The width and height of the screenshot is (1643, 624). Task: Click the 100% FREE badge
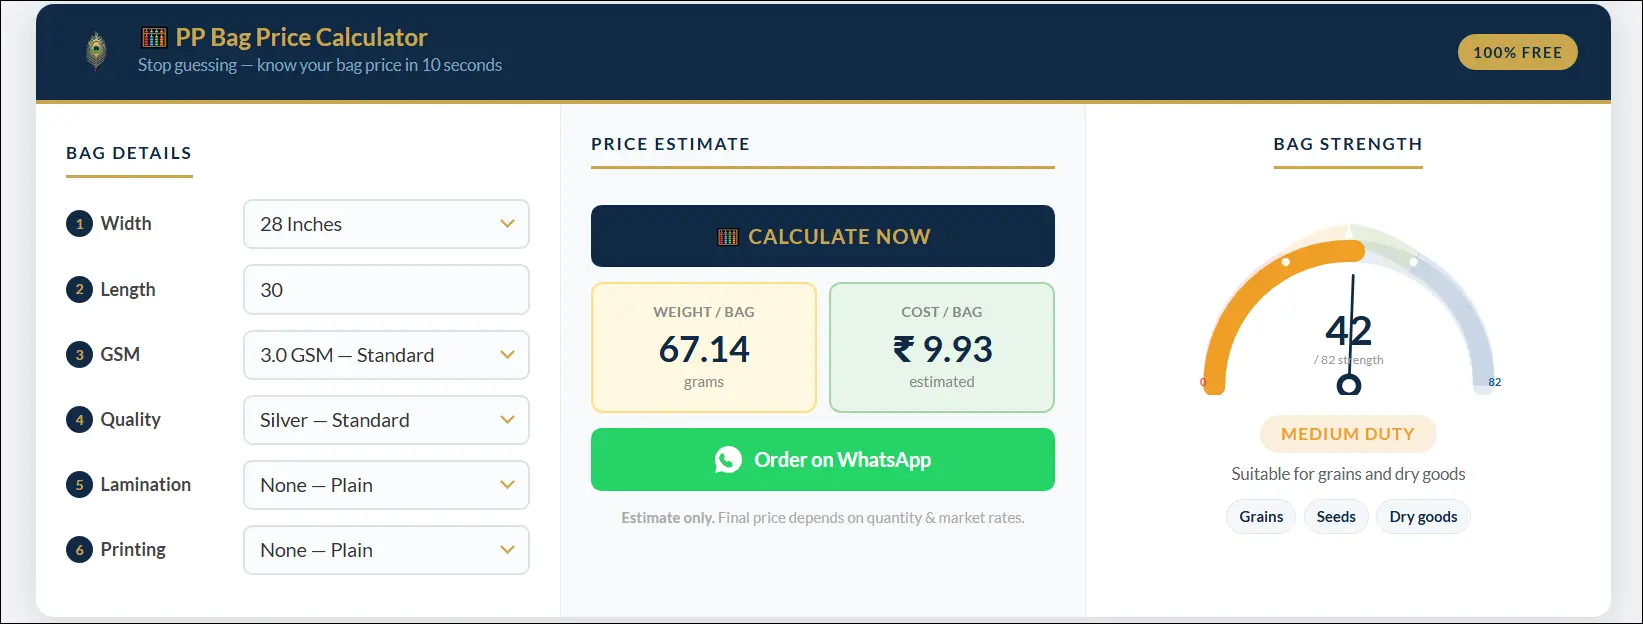point(1517,52)
